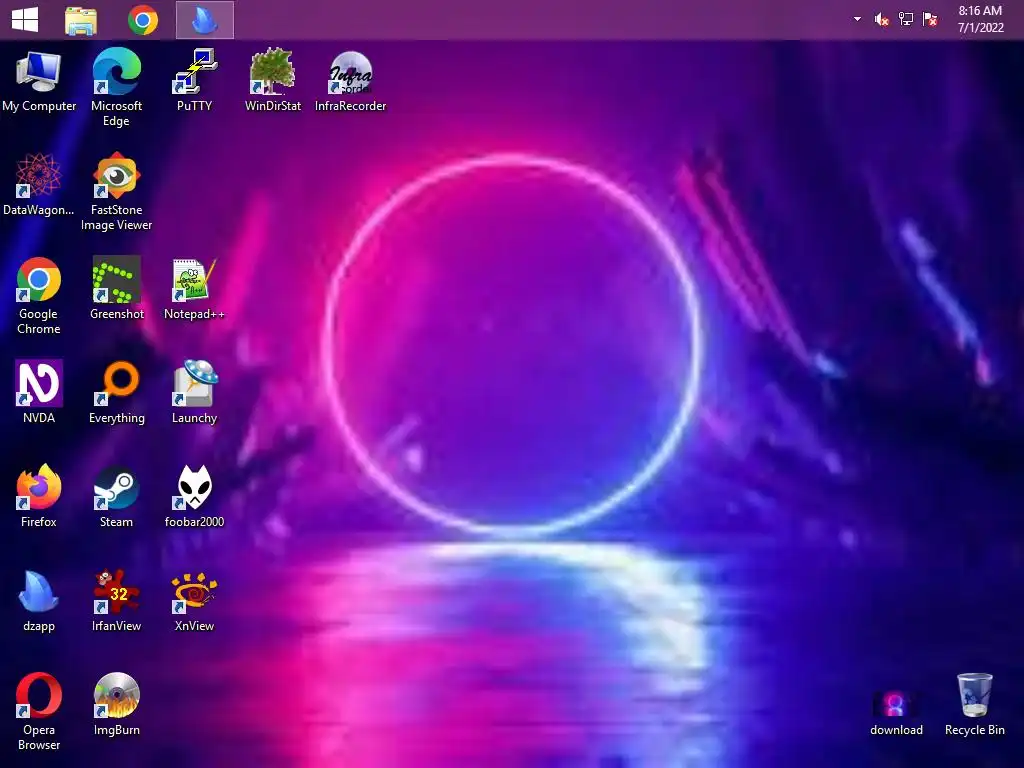The height and width of the screenshot is (768, 1024).
Task: Launch IrfanView from desktop
Action: pos(116,601)
